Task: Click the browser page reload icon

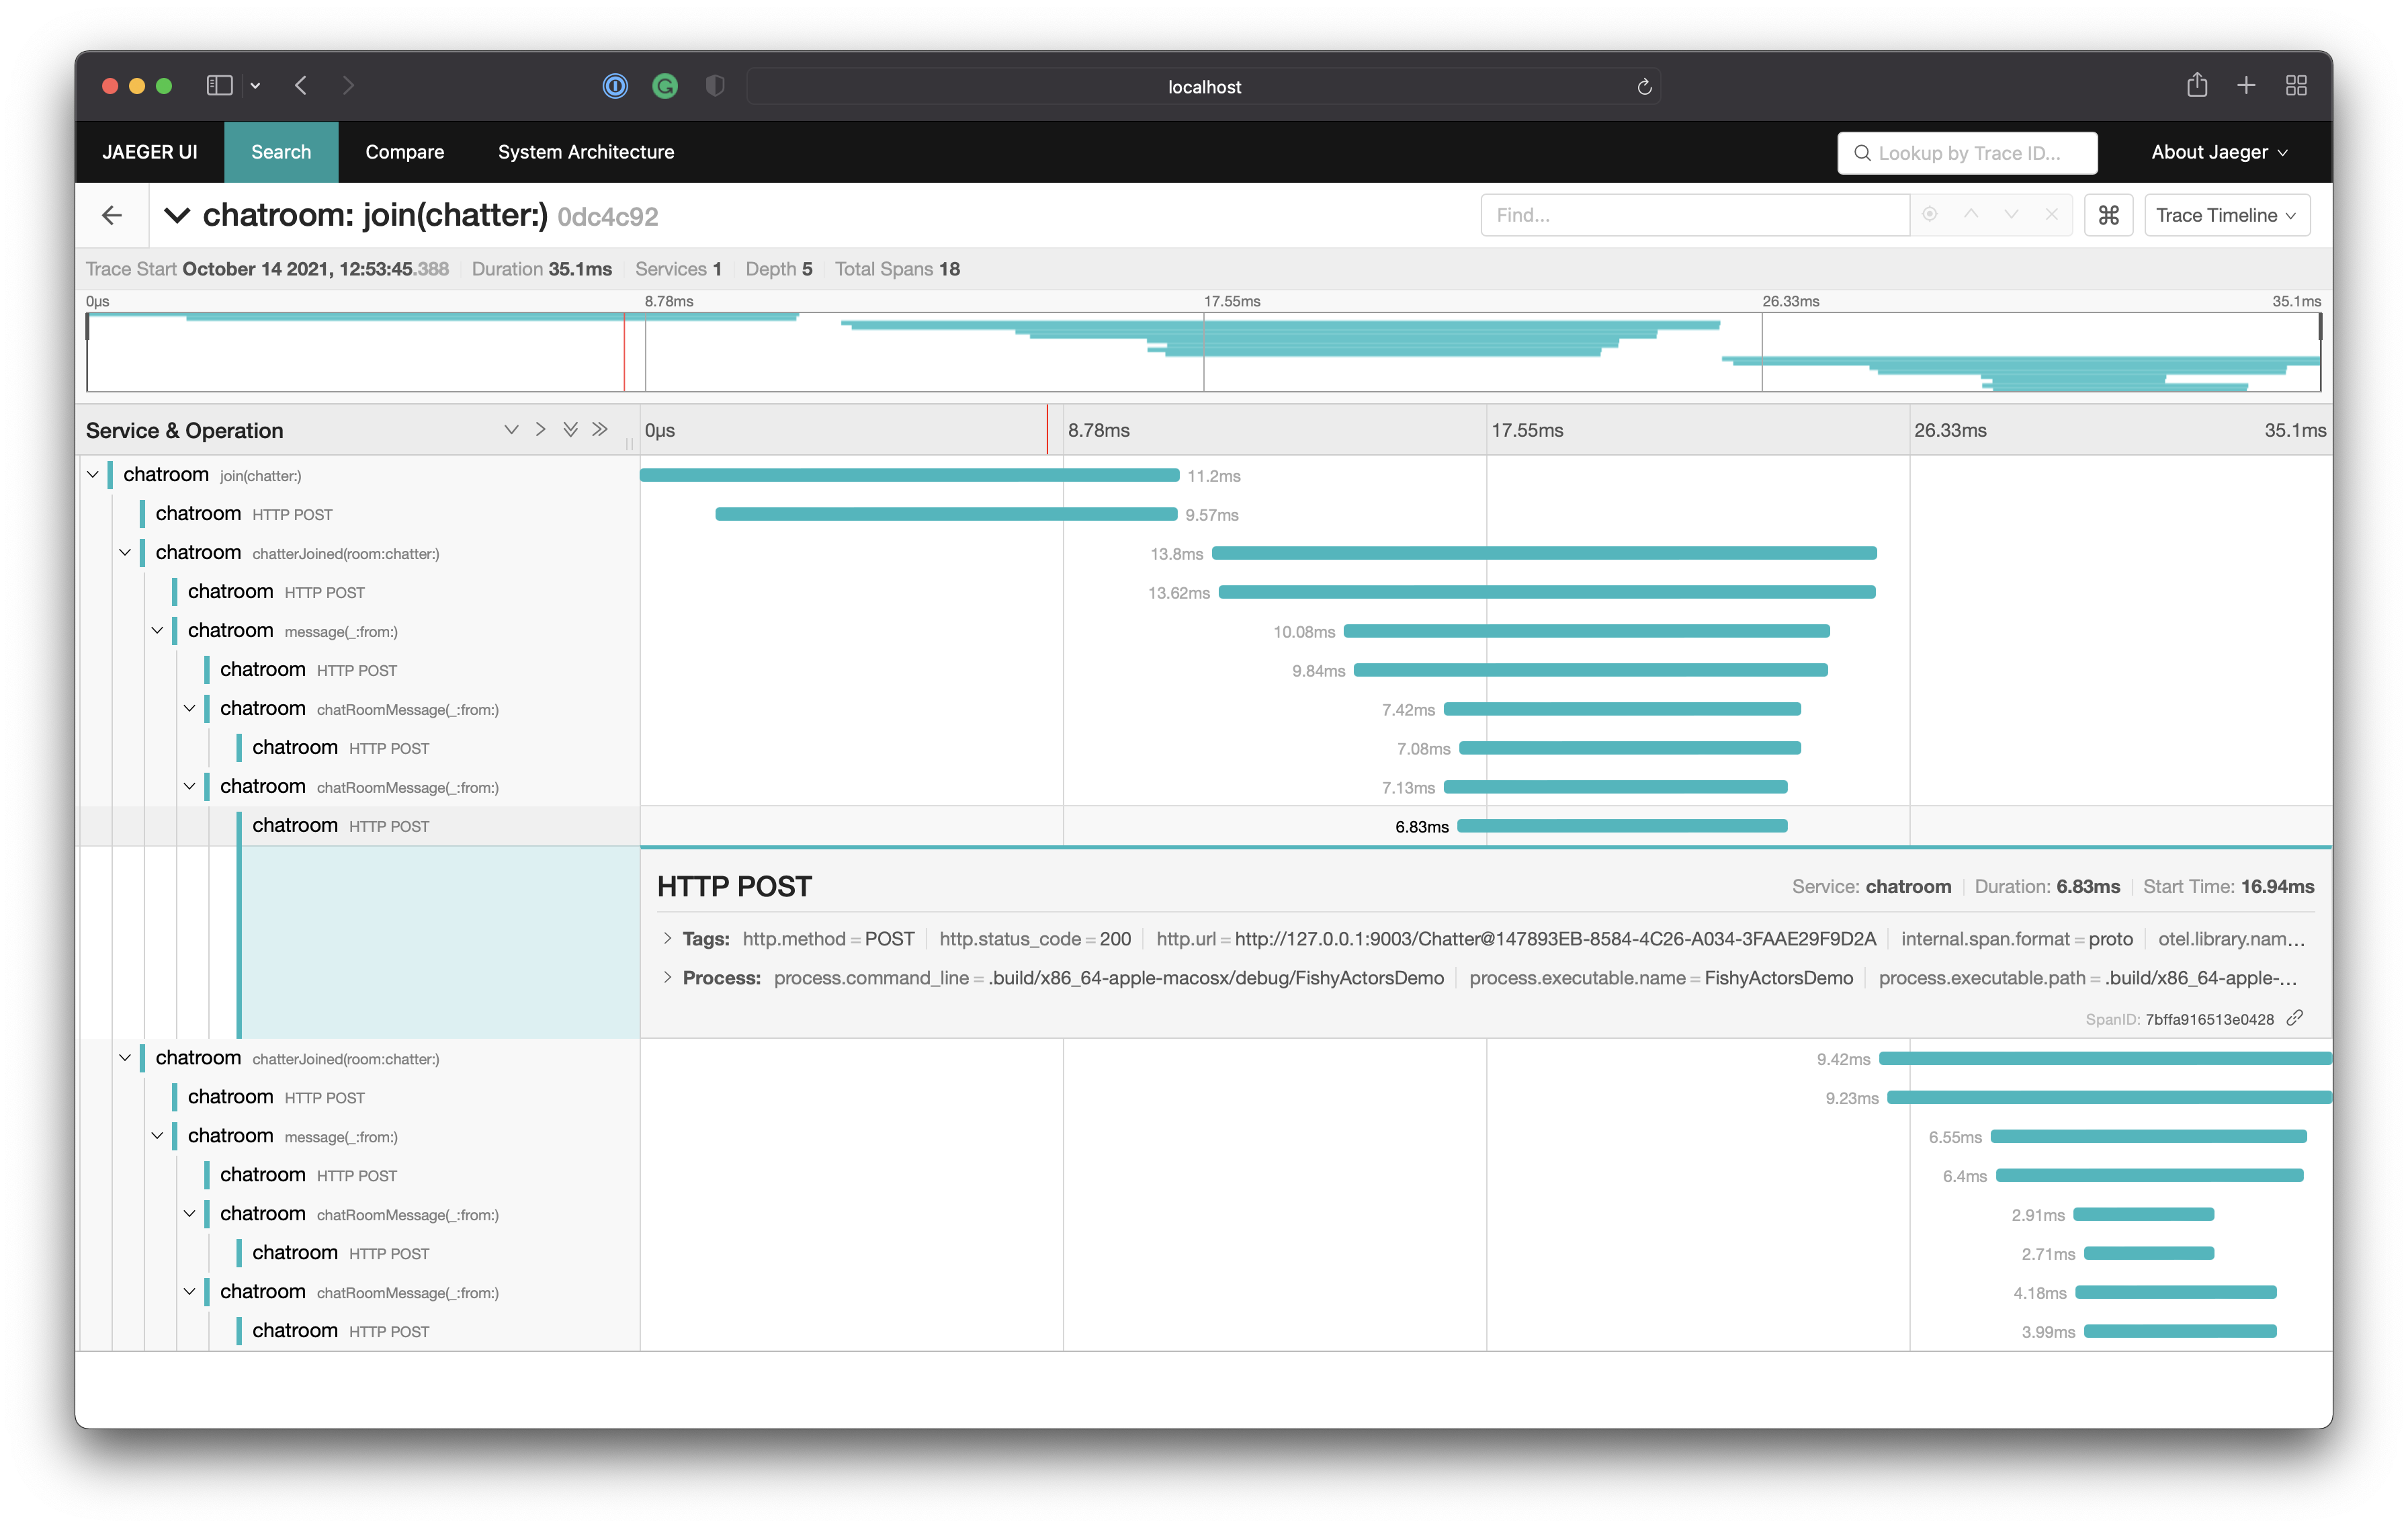Action: (x=1644, y=87)
